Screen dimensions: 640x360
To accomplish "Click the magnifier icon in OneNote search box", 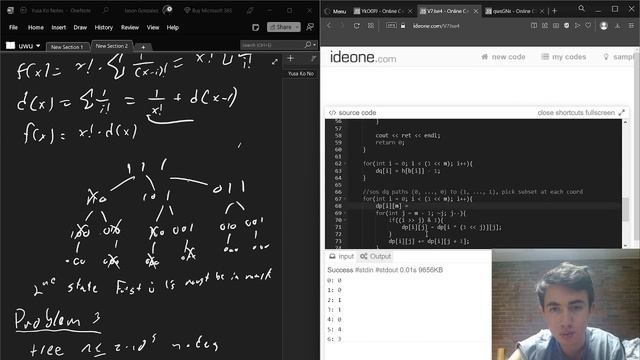I will point(308,44).
